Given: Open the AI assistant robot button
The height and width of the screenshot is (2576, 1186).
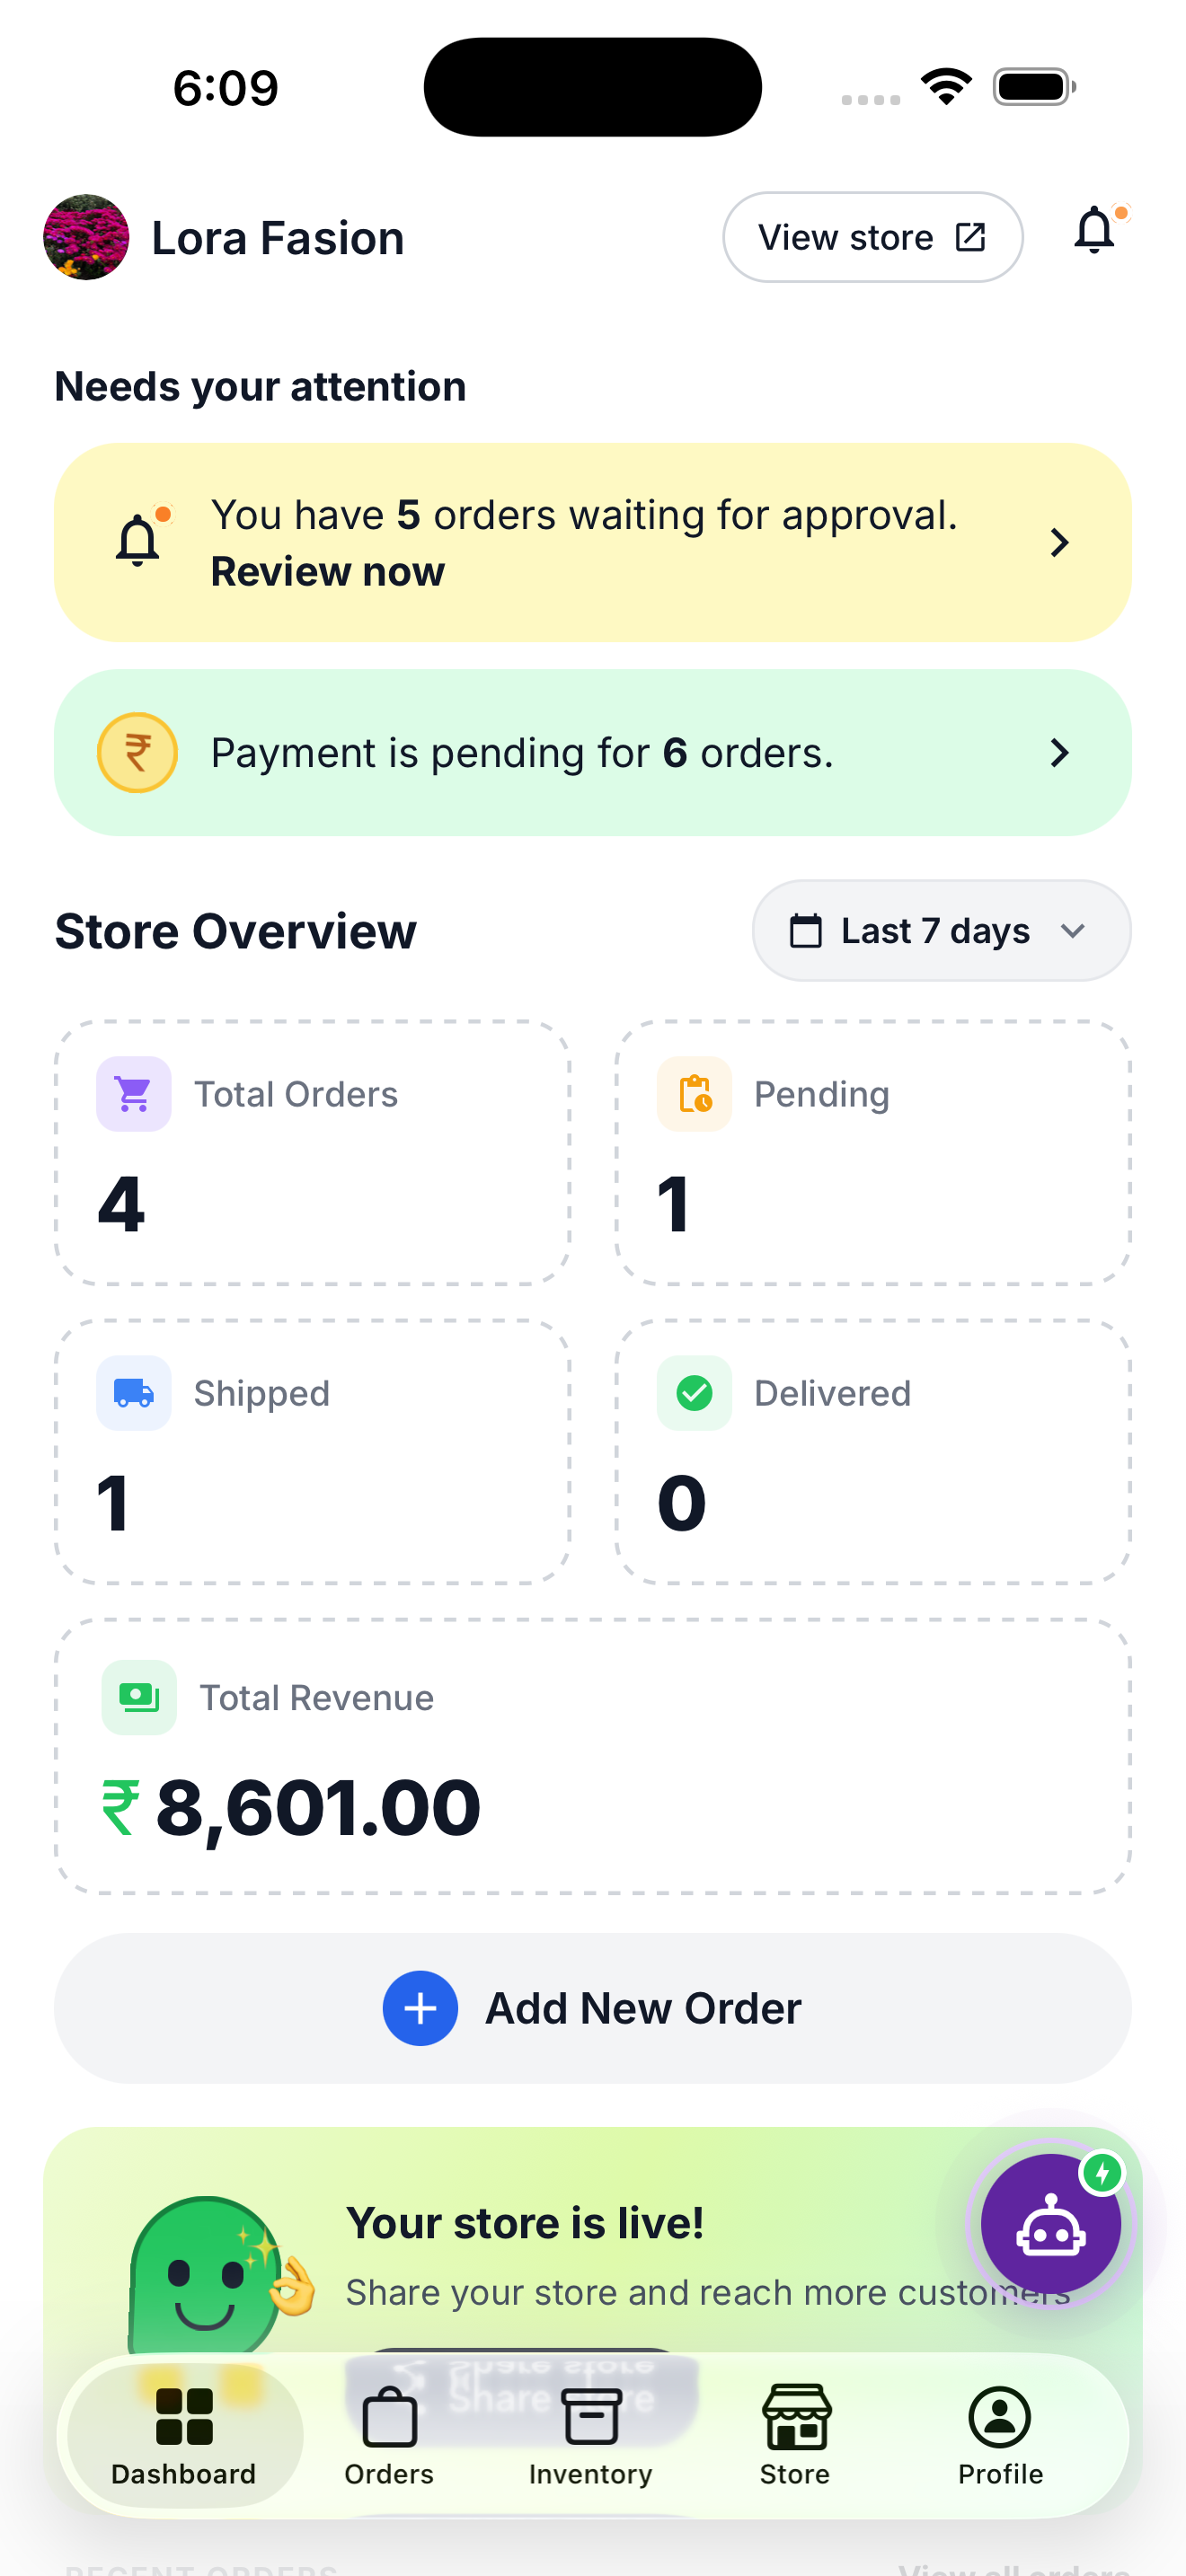Looking at the screenshot, I should click(1050, 2223).
